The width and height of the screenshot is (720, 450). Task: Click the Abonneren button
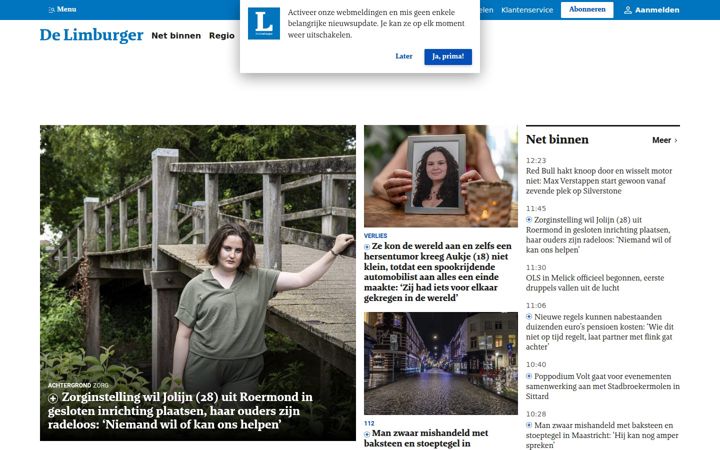tap(587, 10)
